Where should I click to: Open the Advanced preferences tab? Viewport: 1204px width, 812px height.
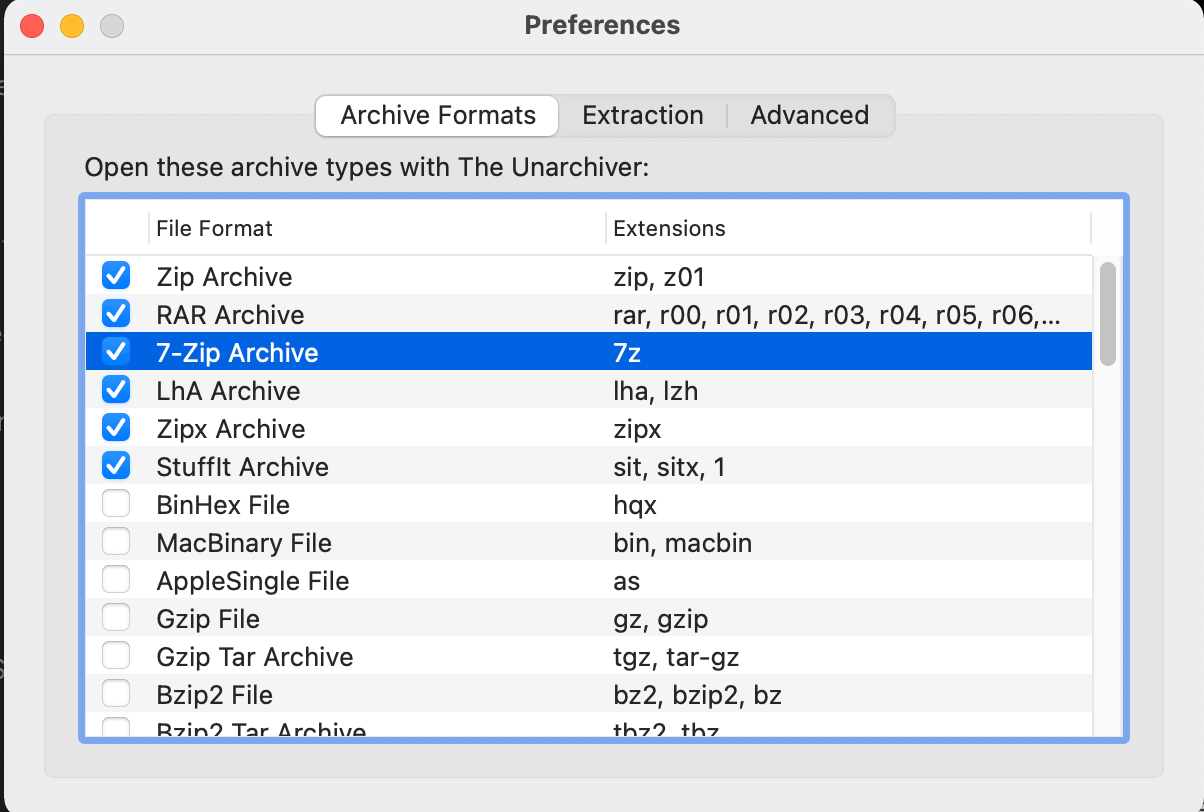click(x=810, y=115)
